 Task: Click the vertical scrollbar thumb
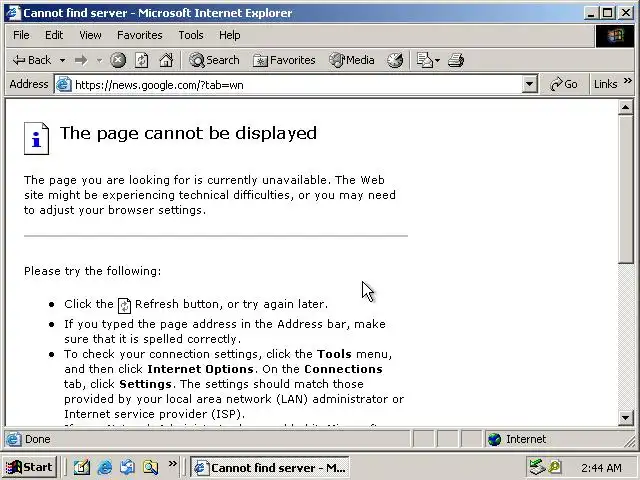click(x=625, y=189)
